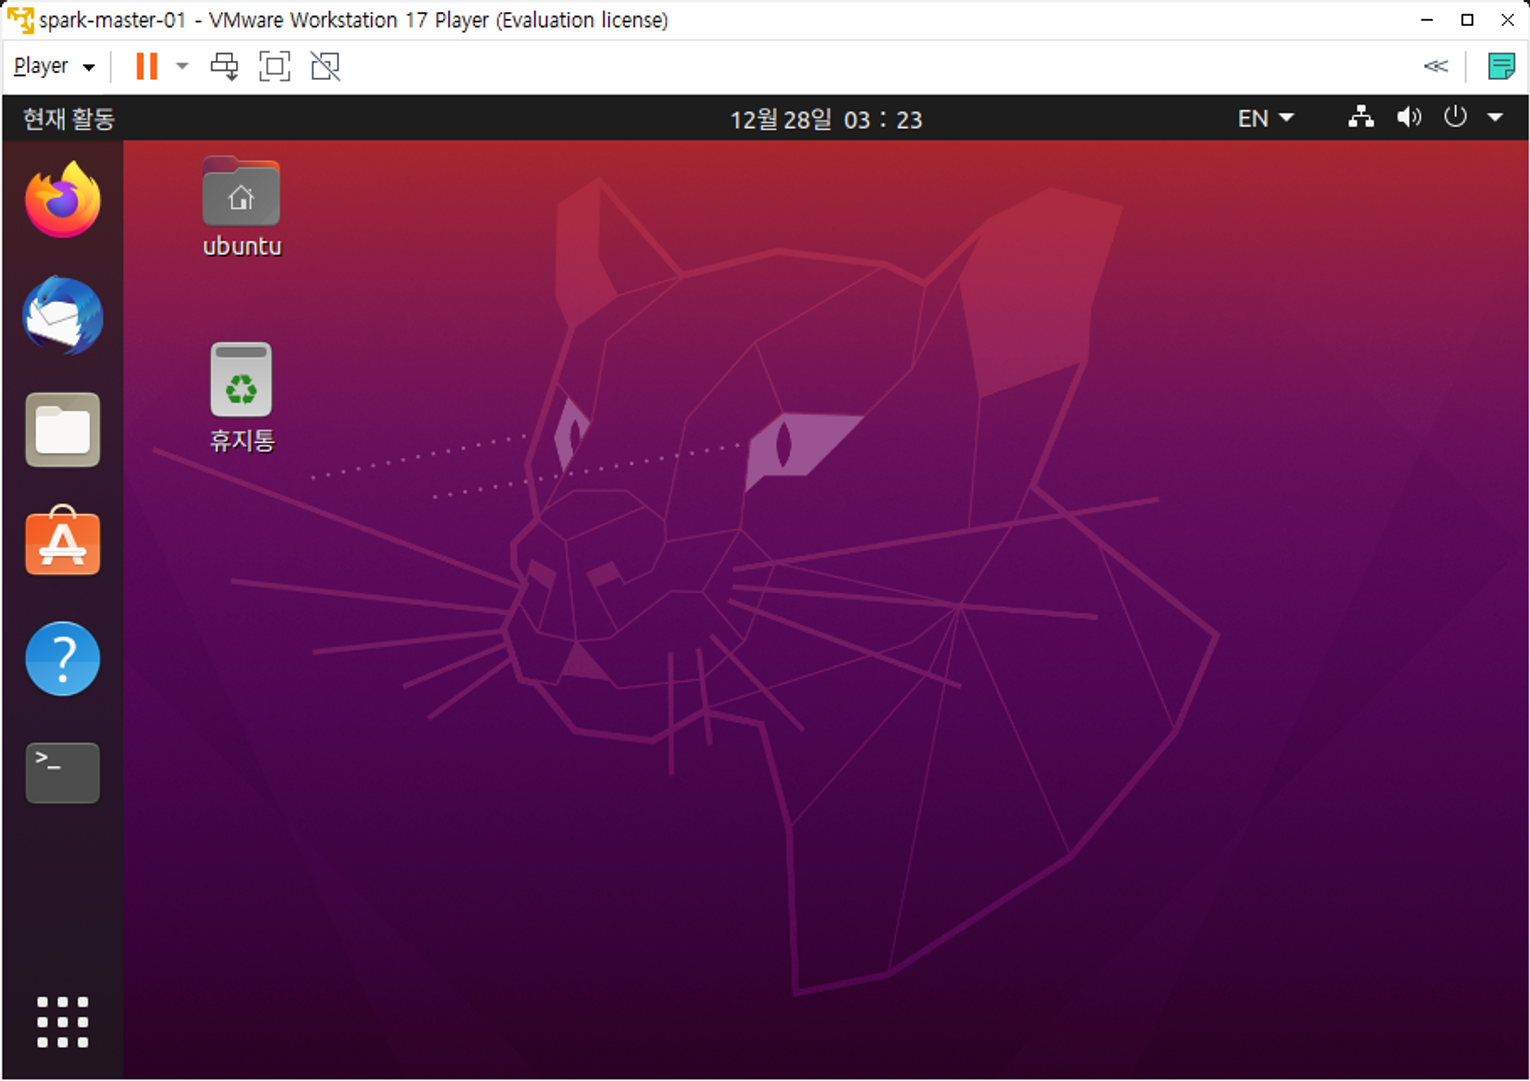Open Help from the dock
This screenshot has height=1081, width=1530.
tap(63, 659)
